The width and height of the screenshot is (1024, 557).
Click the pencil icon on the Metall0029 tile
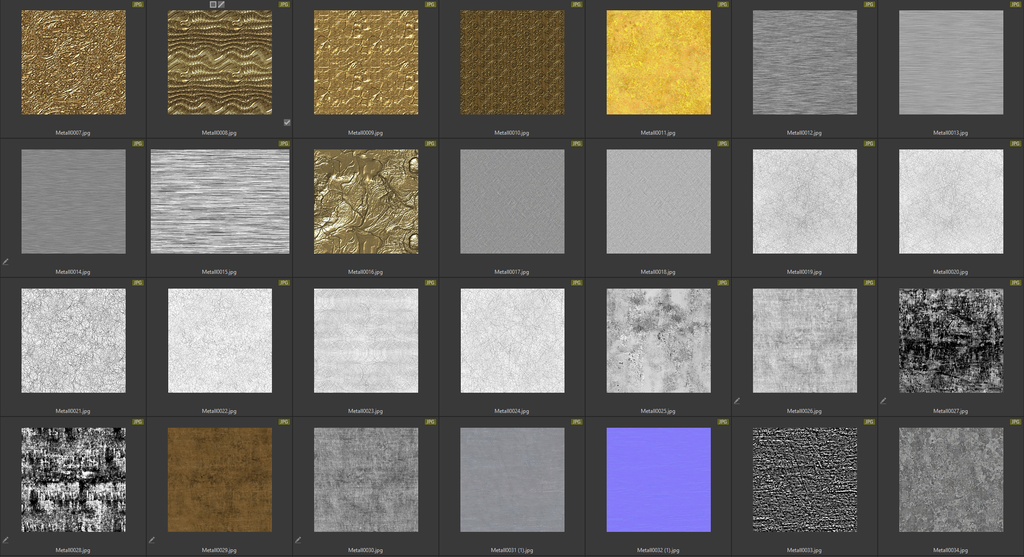(152, 540)
